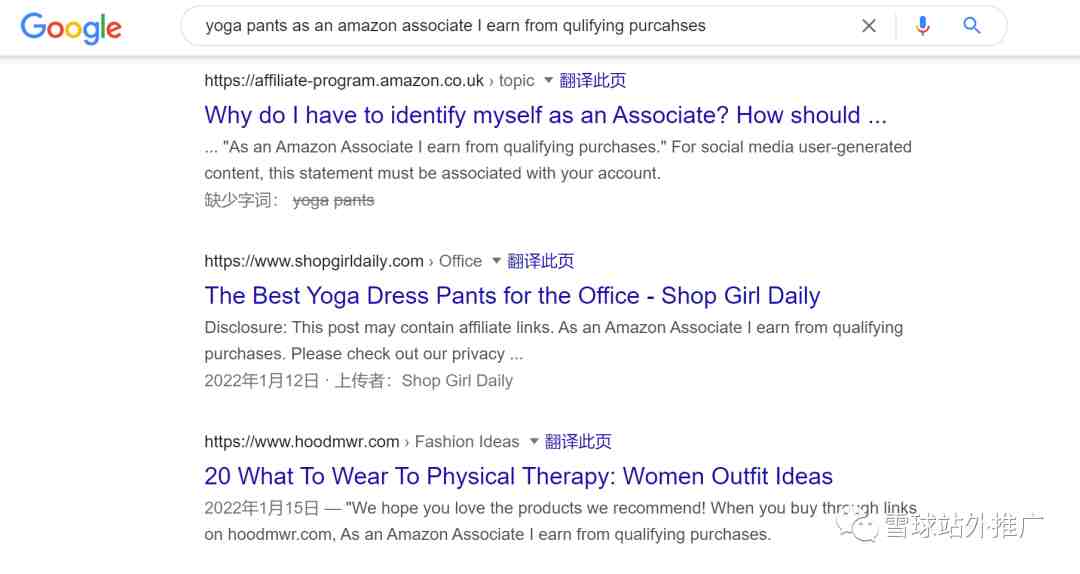Screen dimensions: 1080x574
Task: Click the struck-through "pants" missing word
Action: [354, 200]
